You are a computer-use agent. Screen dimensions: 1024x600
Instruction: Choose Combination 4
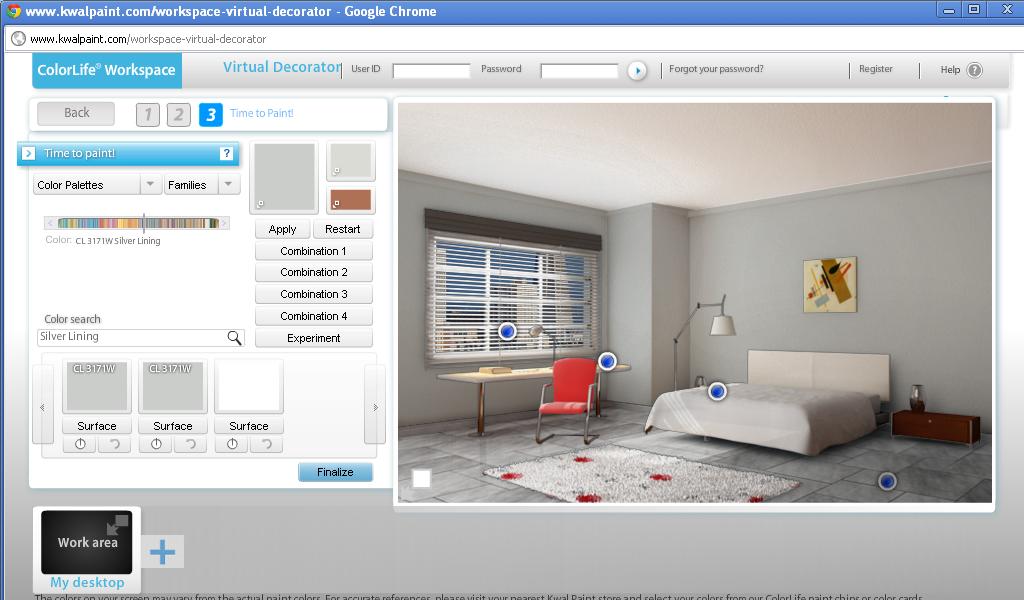point(313,316)
